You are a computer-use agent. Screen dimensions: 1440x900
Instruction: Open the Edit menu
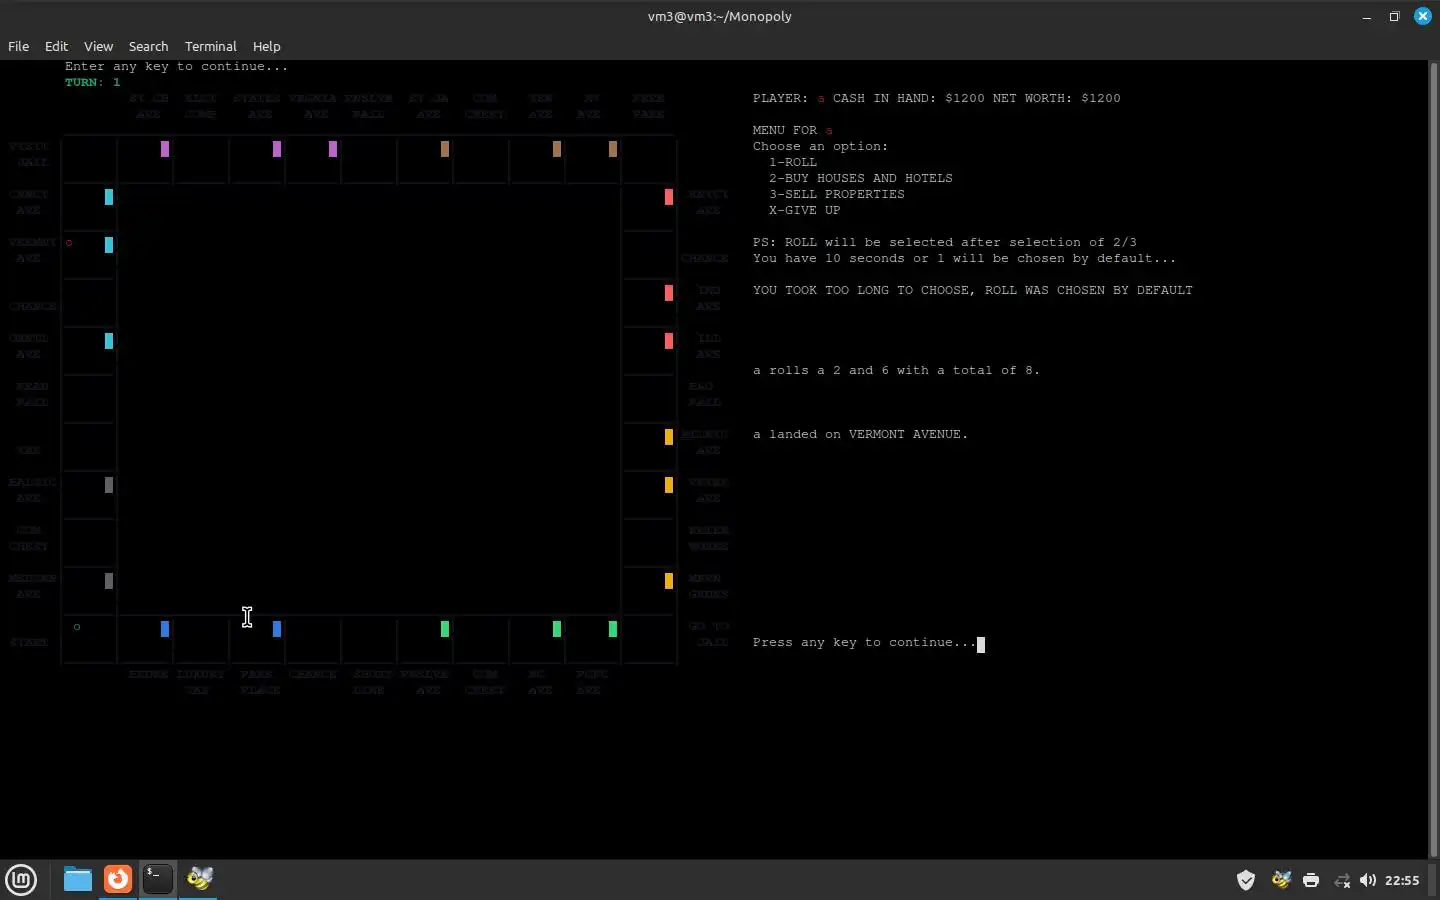click(56, 46)
